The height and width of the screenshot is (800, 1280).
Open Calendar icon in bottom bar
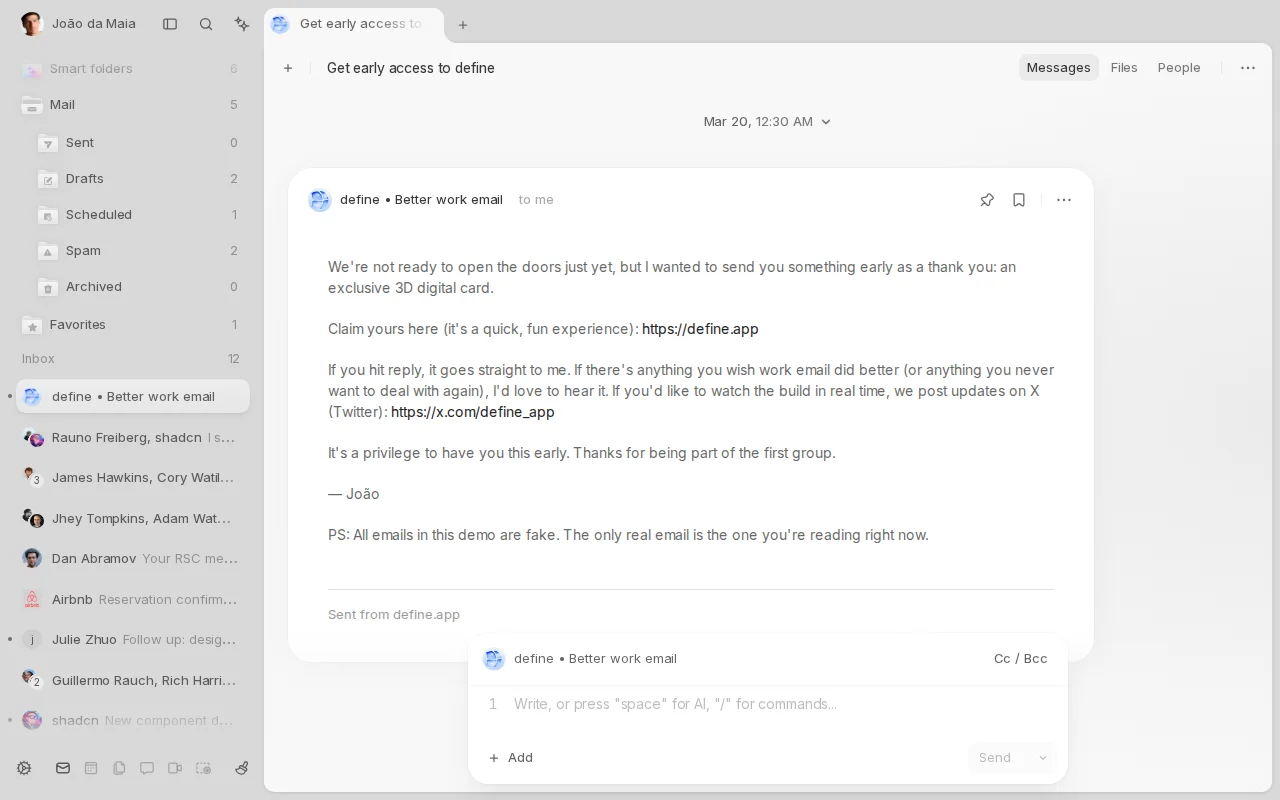[x=91, y=768]
